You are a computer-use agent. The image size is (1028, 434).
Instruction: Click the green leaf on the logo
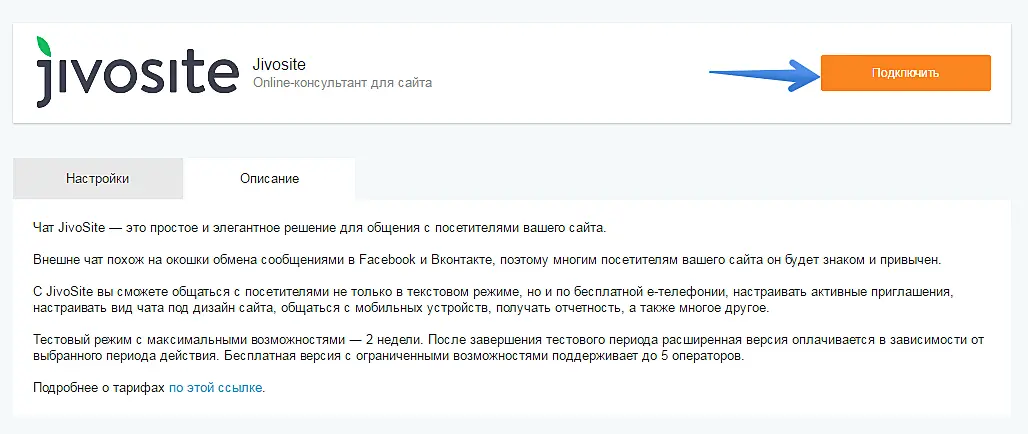[43, 45]
